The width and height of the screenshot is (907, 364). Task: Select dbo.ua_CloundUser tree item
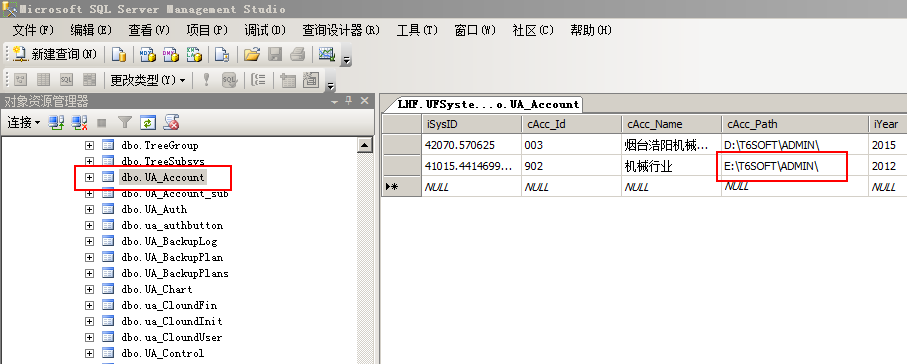coord(172,337)
